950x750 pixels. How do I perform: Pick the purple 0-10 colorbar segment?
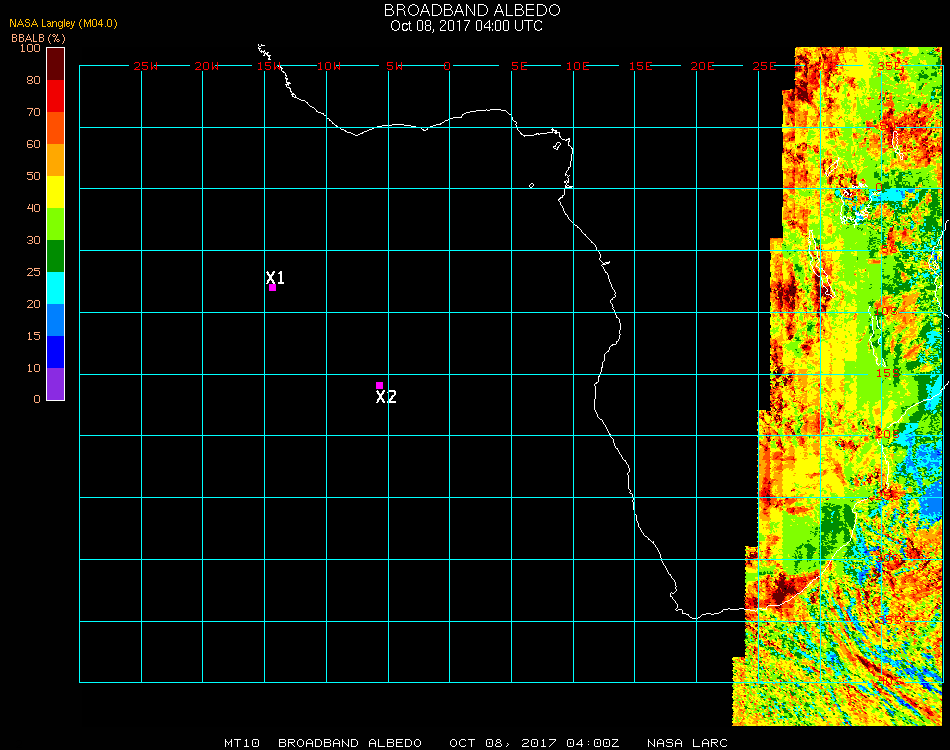(56, 384)
